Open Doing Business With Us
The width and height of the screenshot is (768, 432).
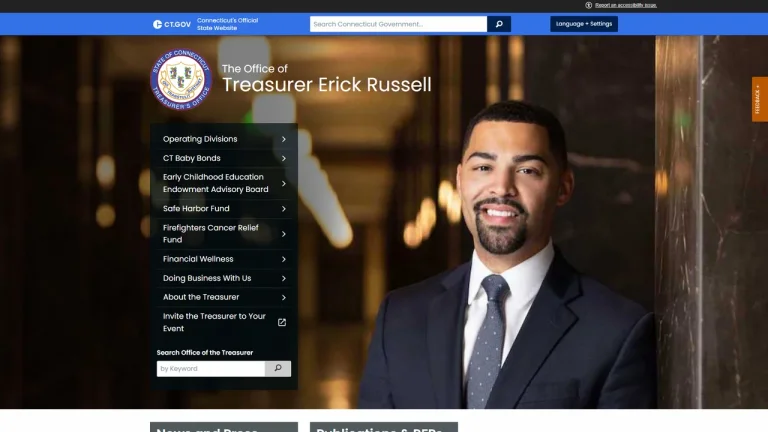(x=207, y=278)
